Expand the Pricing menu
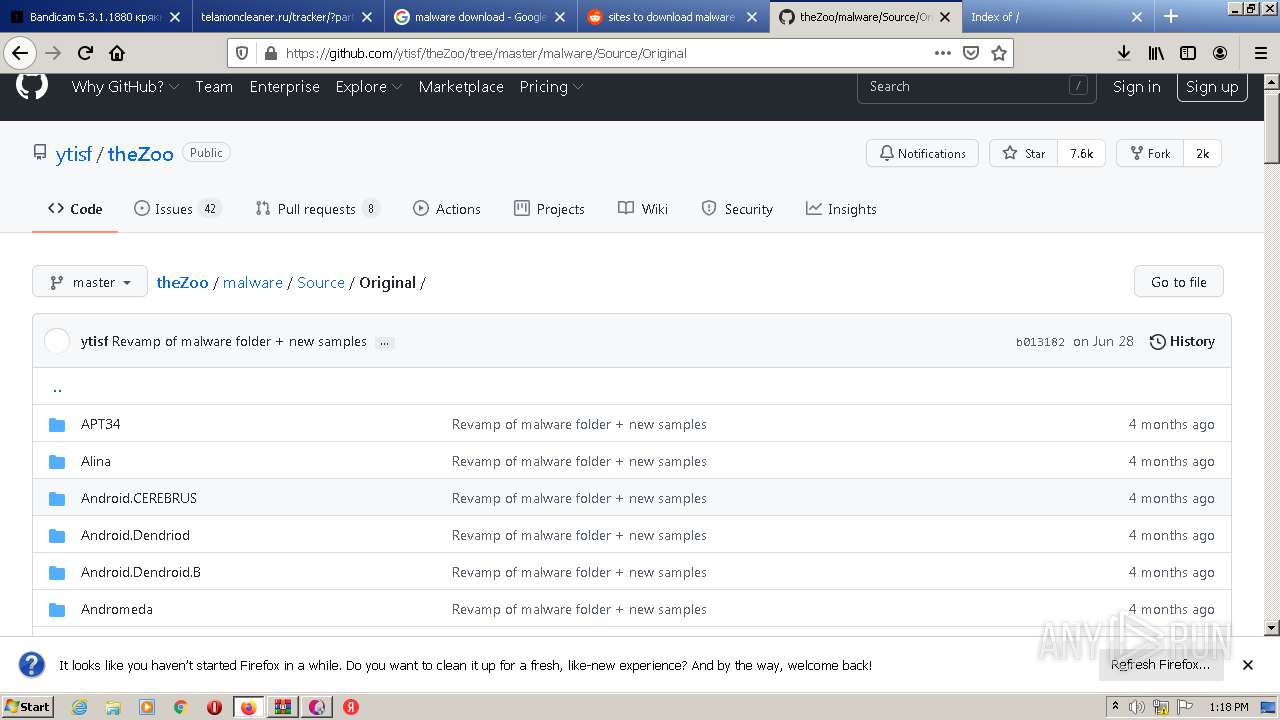This screenshot has height=720, width=1280. pyautogui.click(x=551, y=87)
